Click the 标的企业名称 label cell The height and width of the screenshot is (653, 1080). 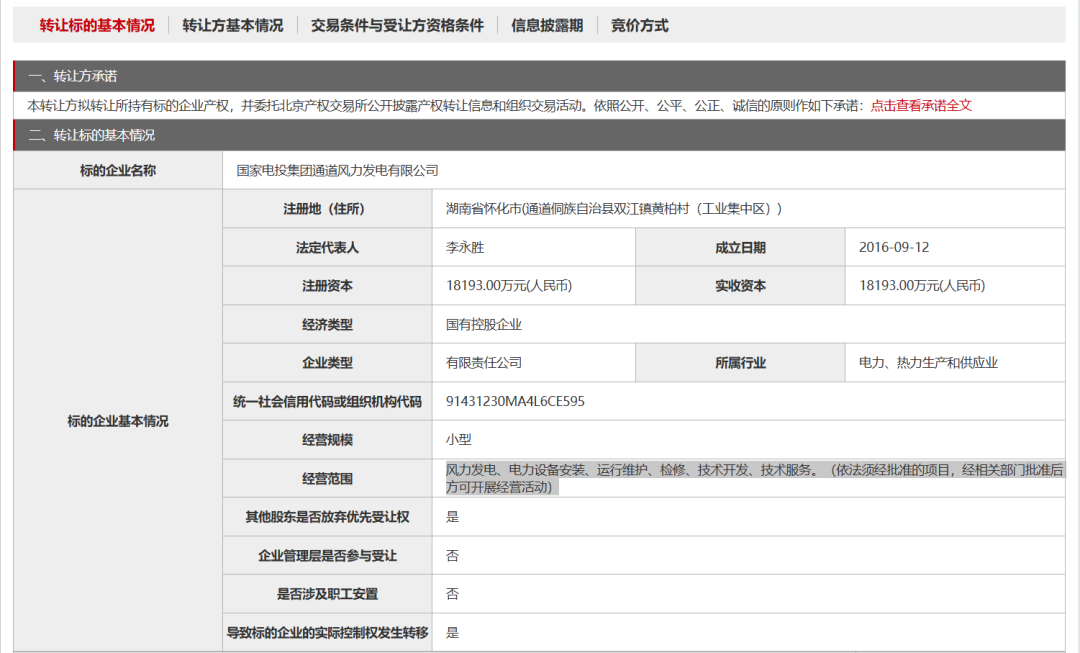point(118,170)
